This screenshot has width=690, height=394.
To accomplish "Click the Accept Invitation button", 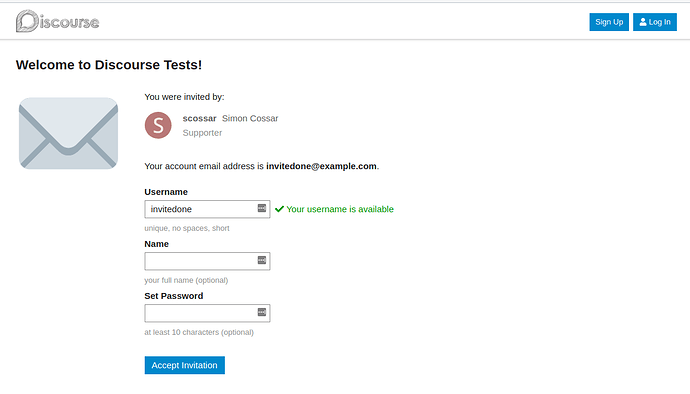I will point(185,365).
